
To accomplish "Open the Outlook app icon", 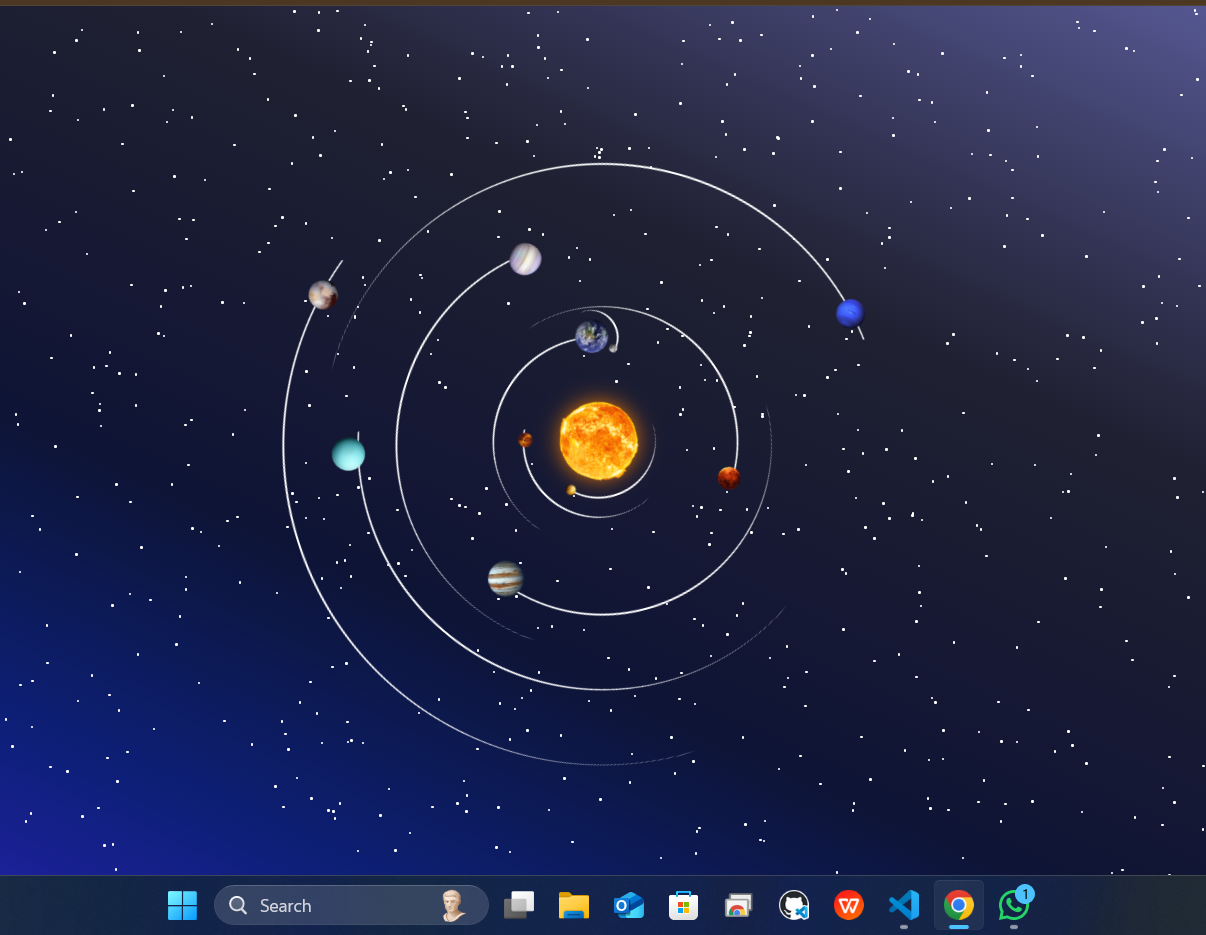I will coord(628,905).
